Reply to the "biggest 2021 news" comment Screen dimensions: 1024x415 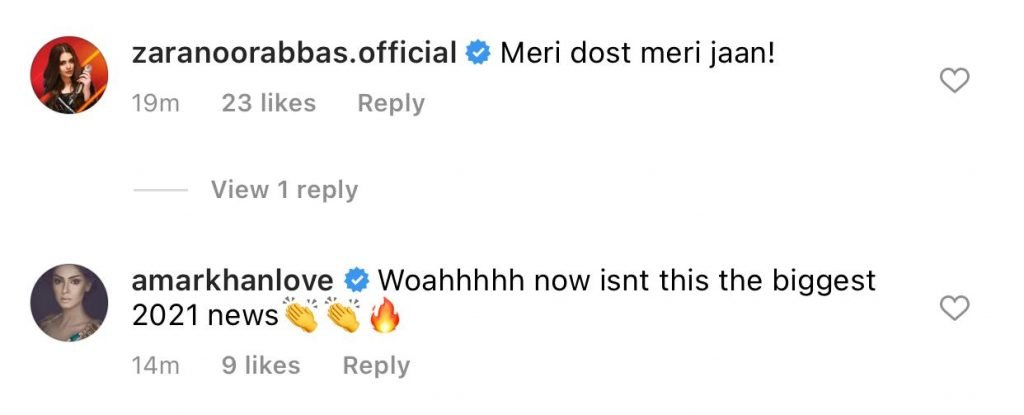tap(376, 366)
